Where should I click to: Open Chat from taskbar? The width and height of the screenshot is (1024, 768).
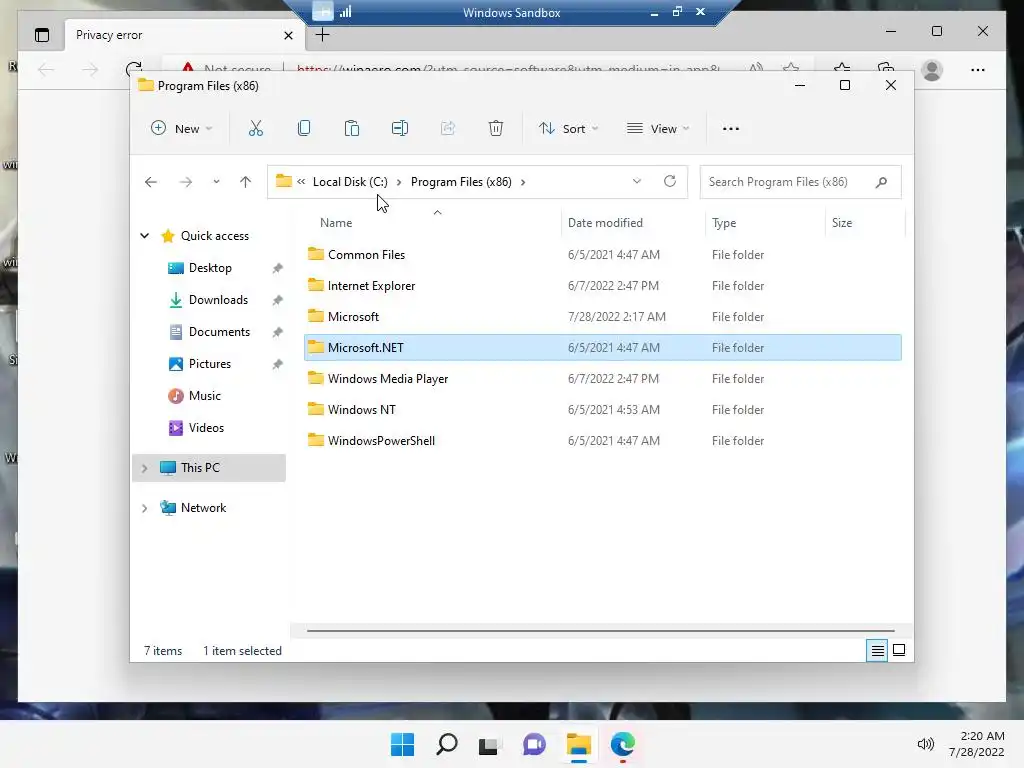coord(534,744)
